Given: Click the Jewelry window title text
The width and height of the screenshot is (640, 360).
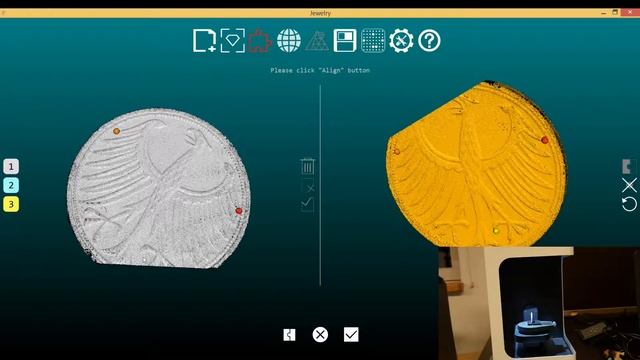Looking at the screenshot, I should (320, 13).
